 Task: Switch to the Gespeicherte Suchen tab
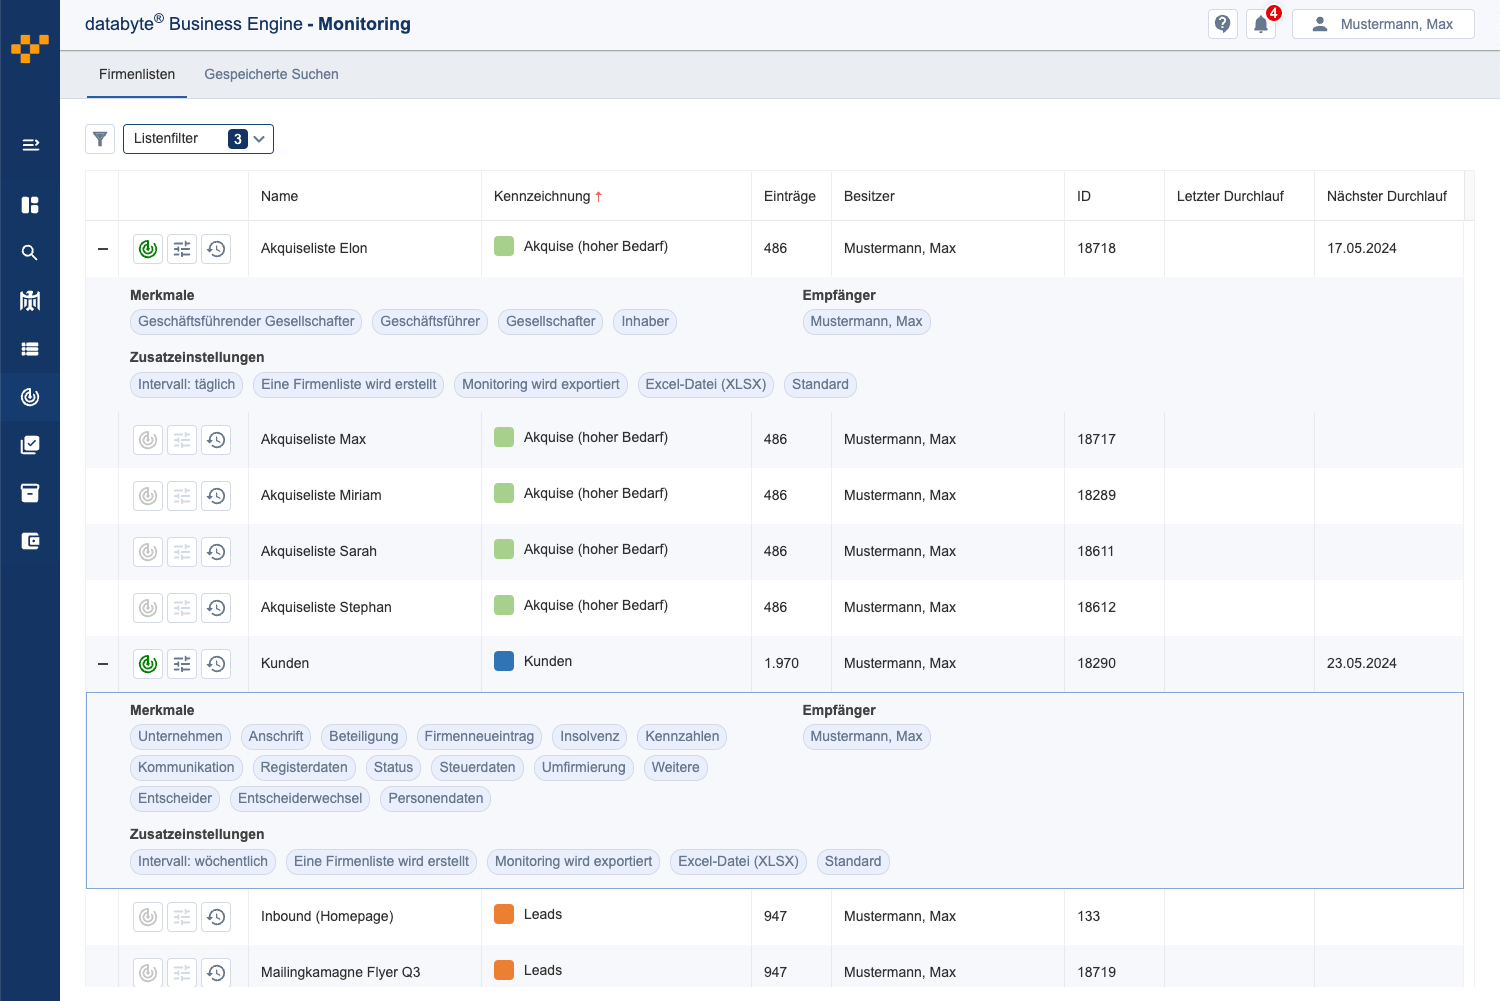(x=271, y=74)
